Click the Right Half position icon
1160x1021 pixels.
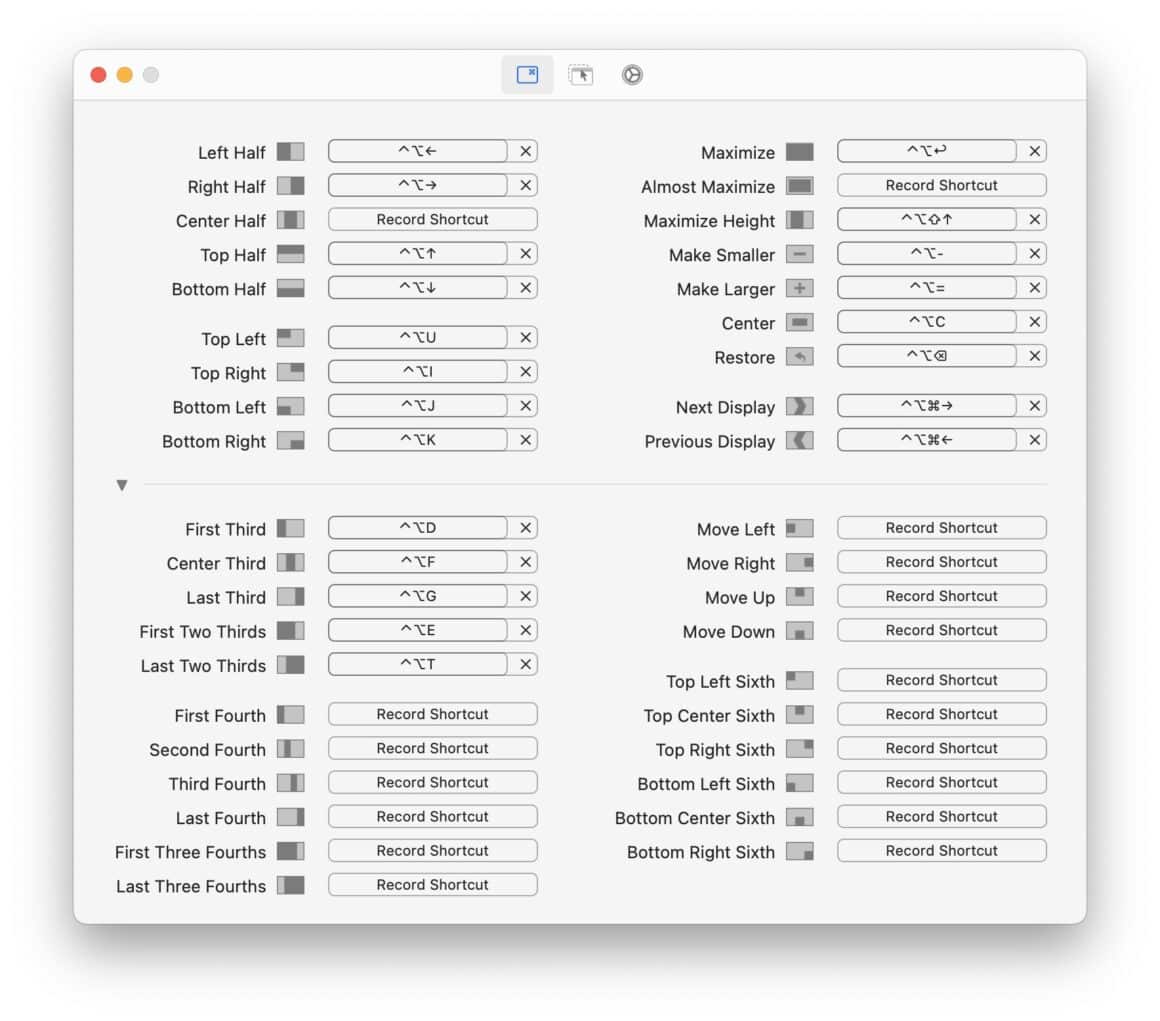coord(291,186)
